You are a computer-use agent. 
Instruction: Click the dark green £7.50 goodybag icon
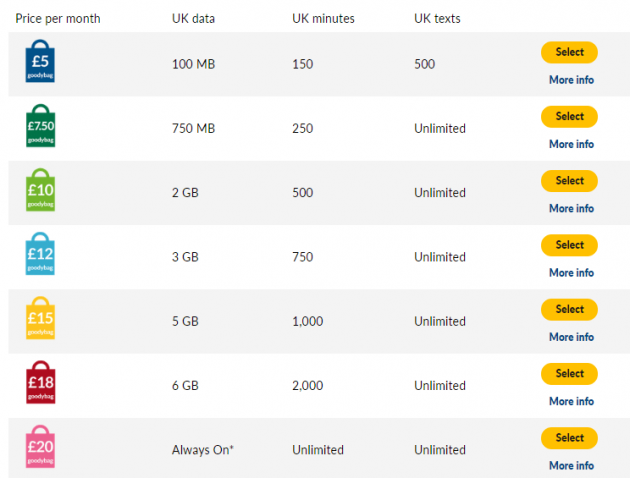(41, 126)
